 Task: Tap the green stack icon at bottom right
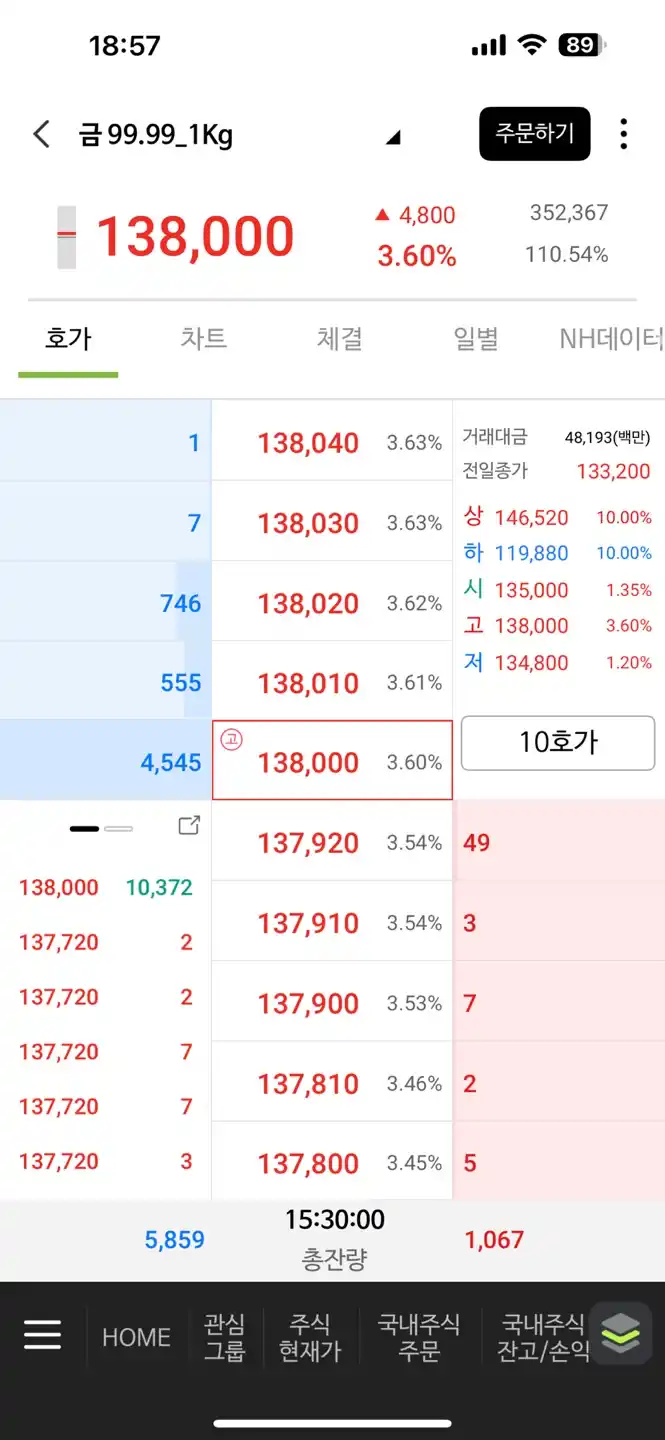point(621,1334)
